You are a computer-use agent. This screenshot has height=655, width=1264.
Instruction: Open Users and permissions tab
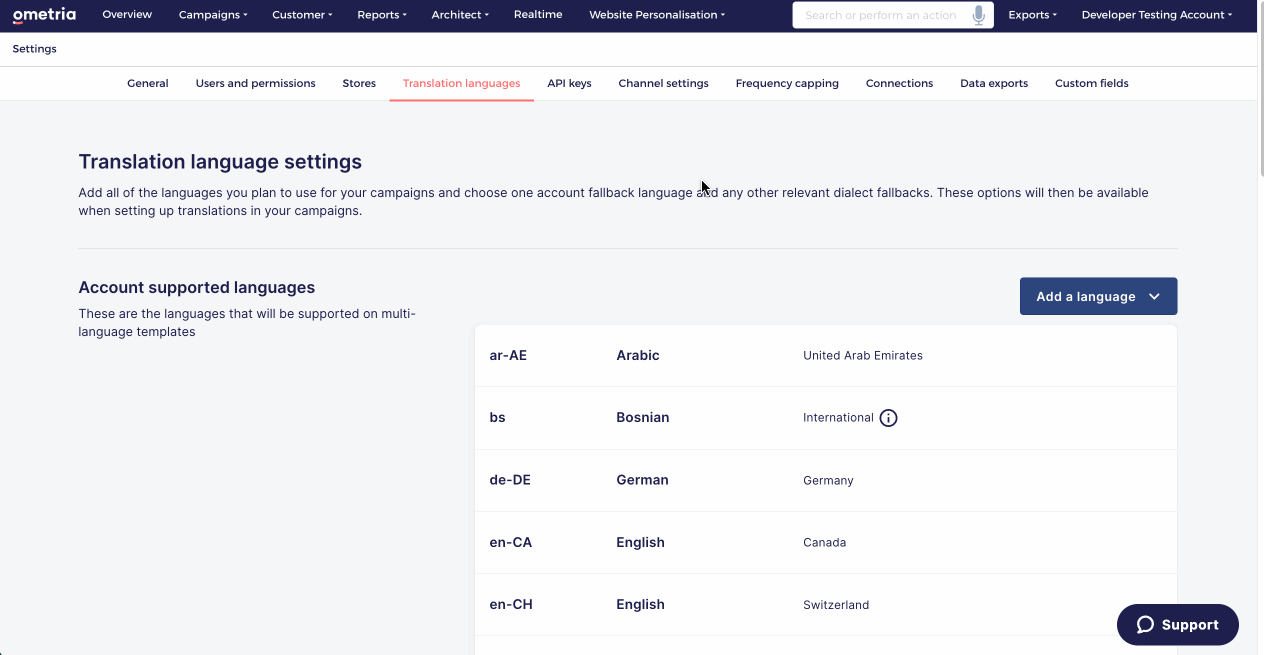(x=255, y=84)
